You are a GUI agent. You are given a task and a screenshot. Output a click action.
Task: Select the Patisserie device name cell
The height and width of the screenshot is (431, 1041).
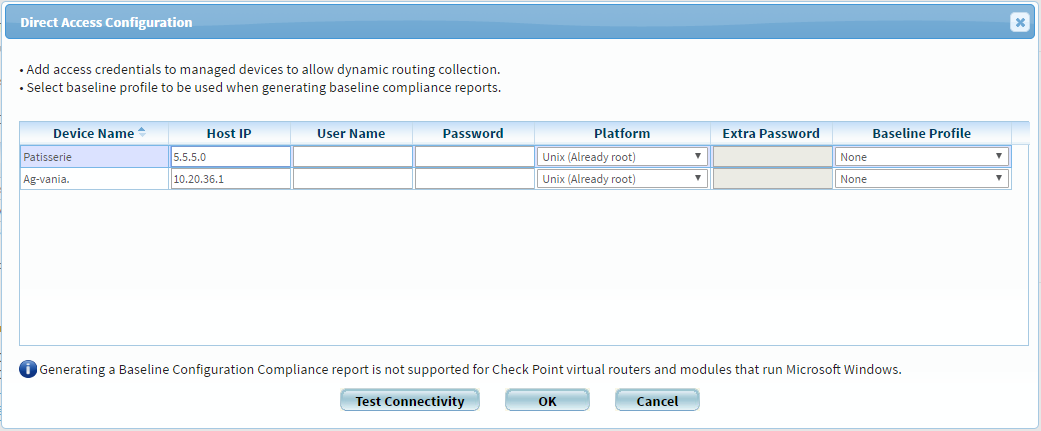[94, 157]
